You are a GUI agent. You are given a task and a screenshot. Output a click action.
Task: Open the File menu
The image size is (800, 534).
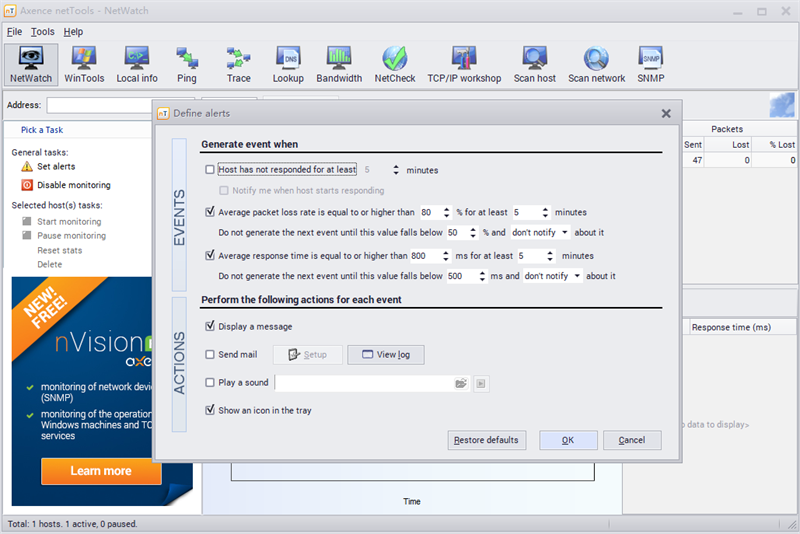click(x=14, y=32)
